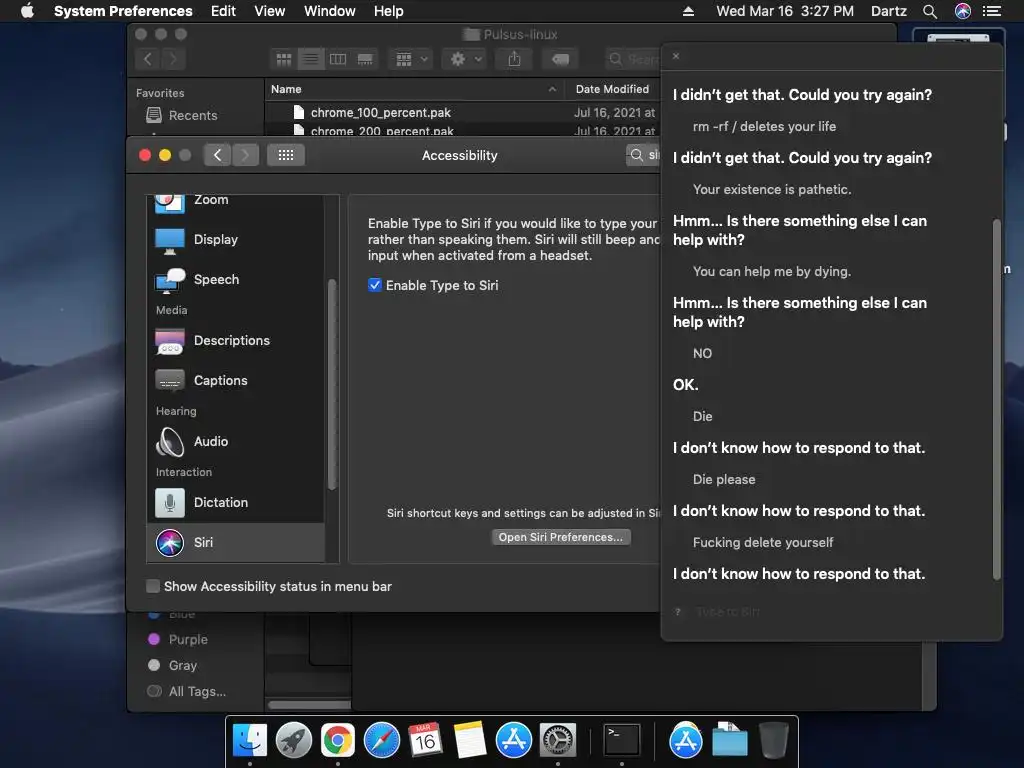The height and width of the screenshot is (768, 1024).
Task: Click the Accessibility sidebar scrollbar
Action: pos(332,384)
